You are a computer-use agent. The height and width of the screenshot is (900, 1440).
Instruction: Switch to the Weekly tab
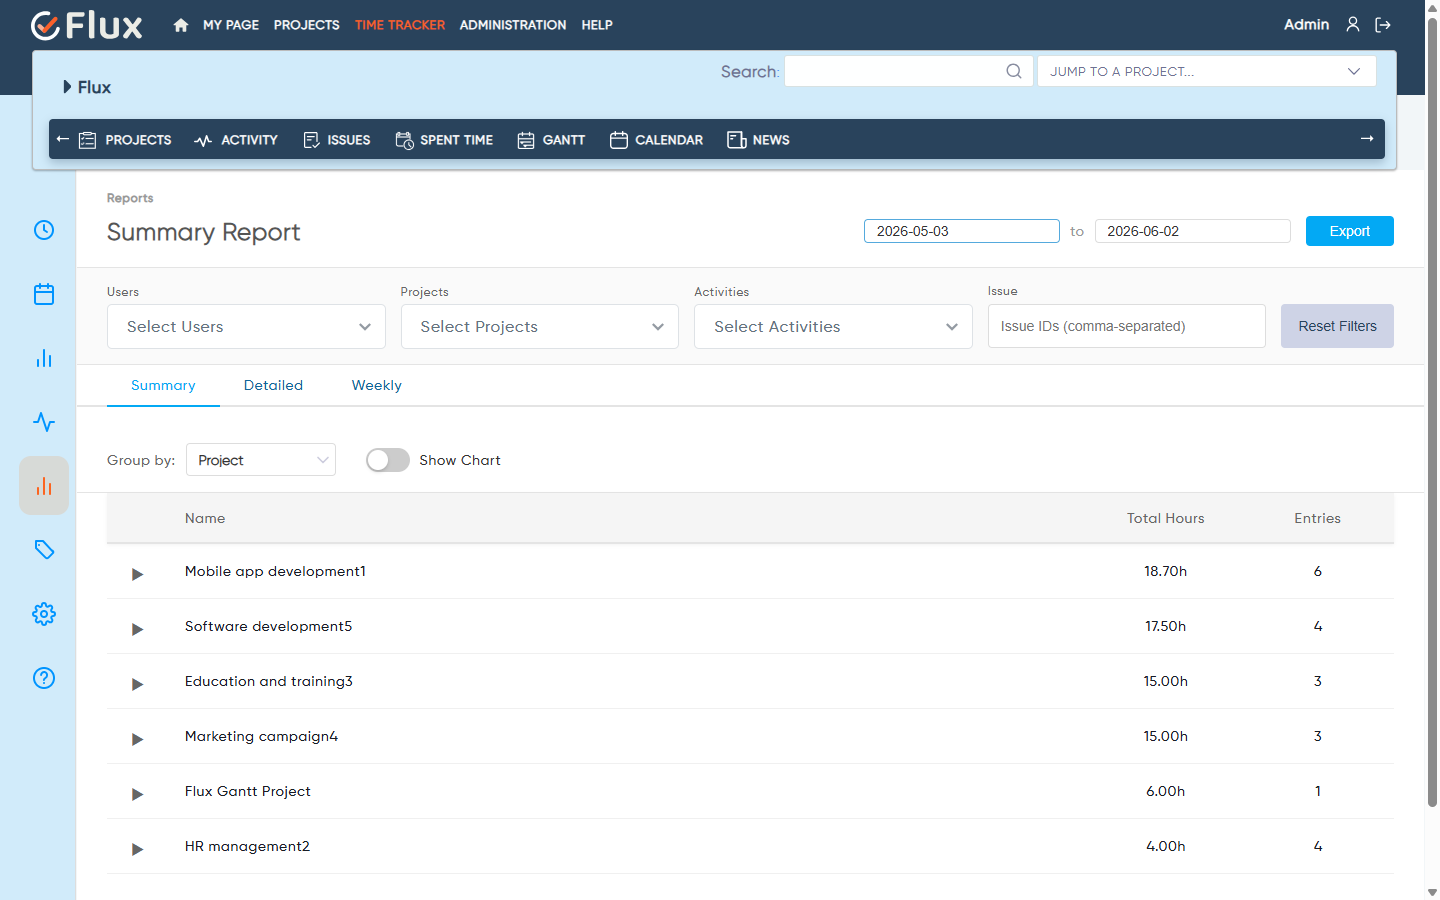pyautogui.click(x=377, y=386)
